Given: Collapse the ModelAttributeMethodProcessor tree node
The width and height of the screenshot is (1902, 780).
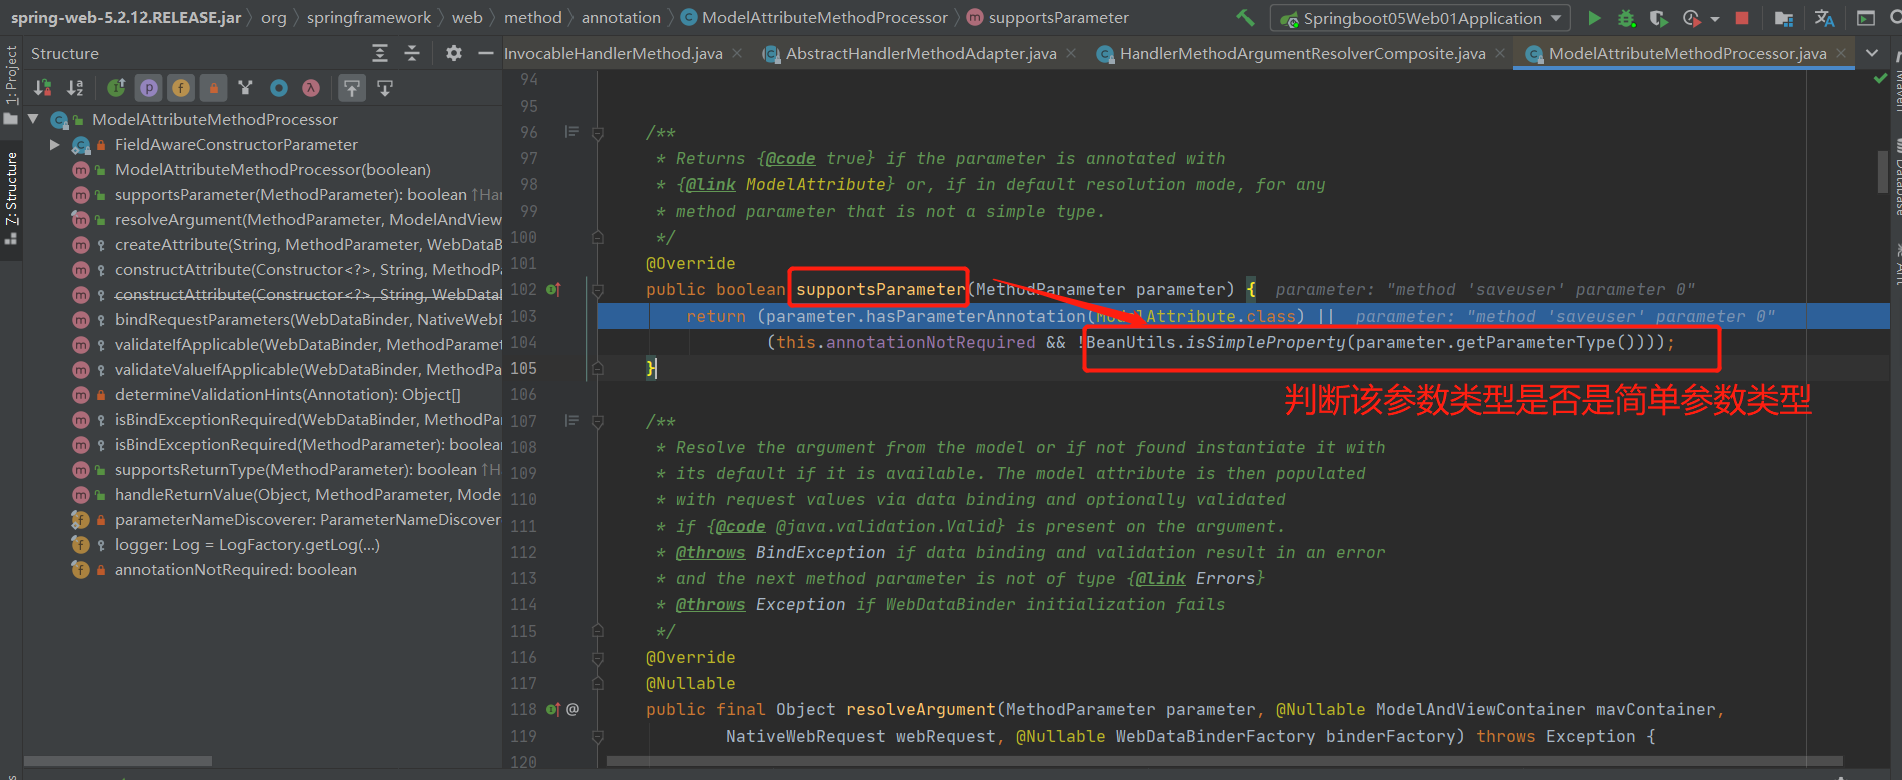Looking at the screenshot, I should point(33,119).
